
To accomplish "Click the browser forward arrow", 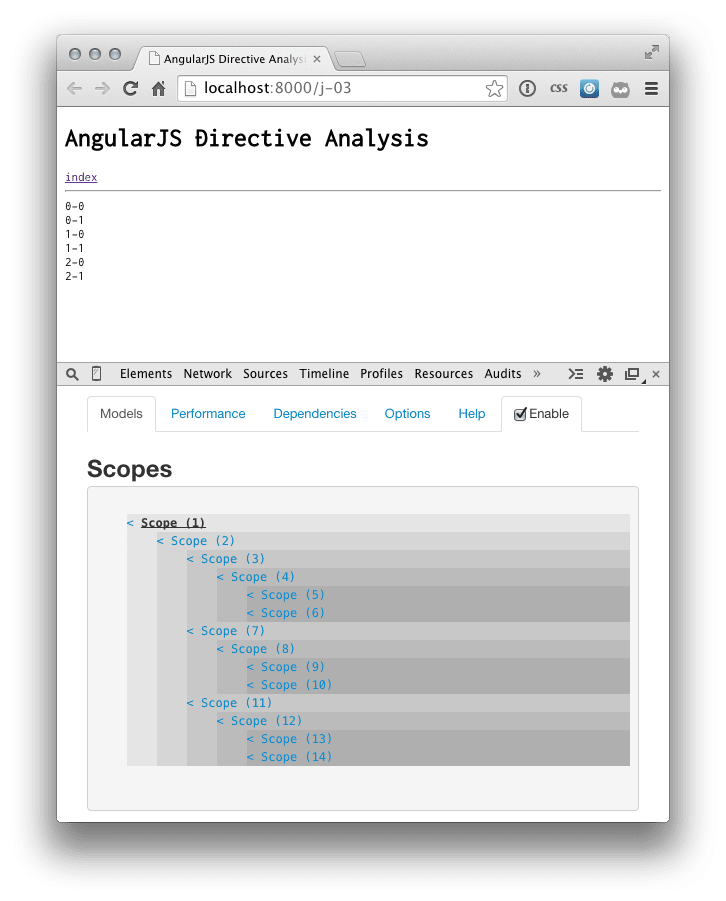I will click(102, 88).
